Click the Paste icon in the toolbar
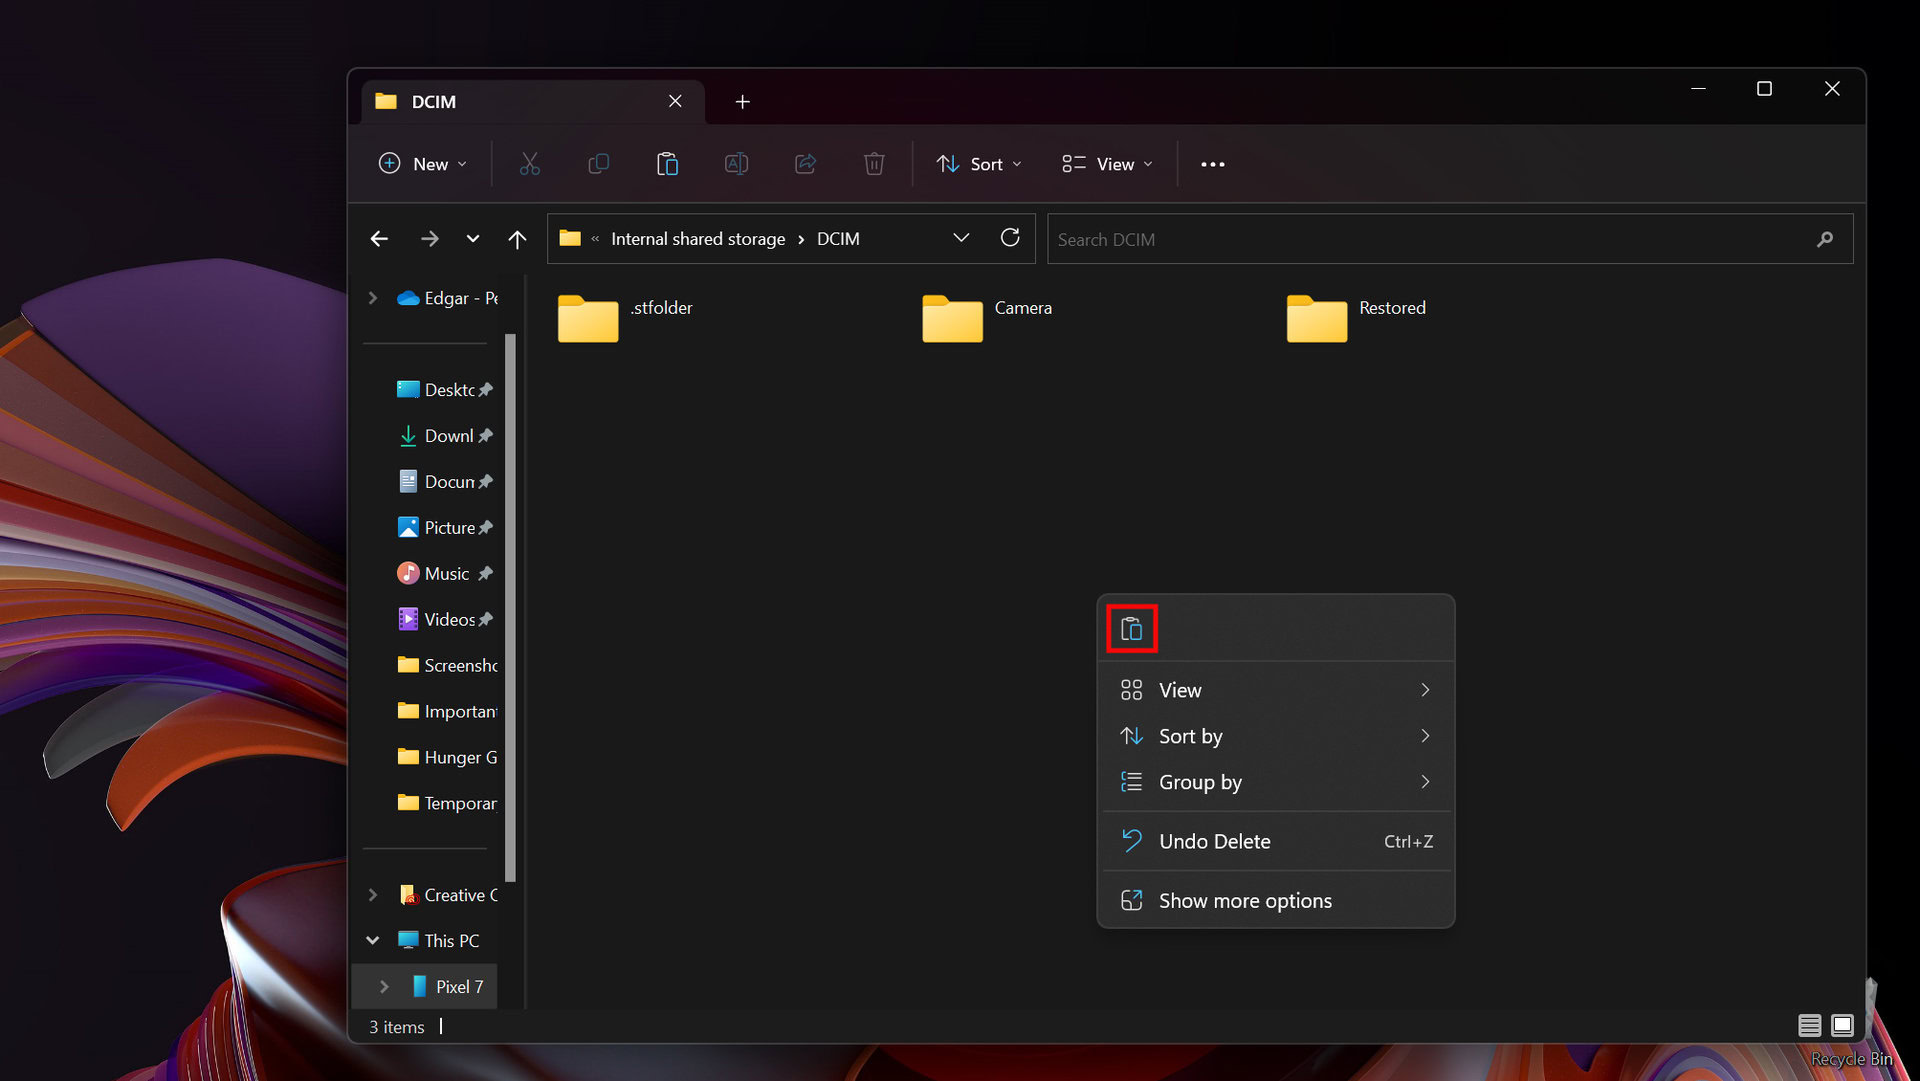This screenshot has width=1920, height=1081. [667, 164]
